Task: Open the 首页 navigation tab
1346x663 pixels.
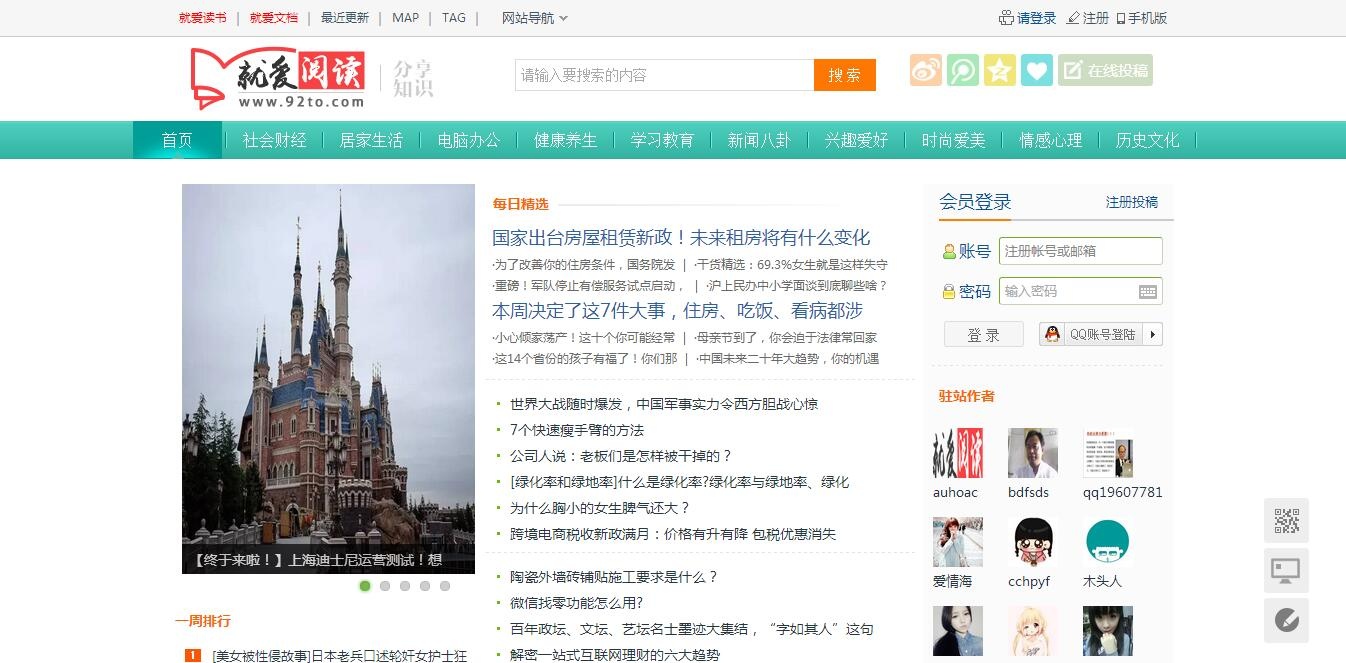Action: [177, 140]
